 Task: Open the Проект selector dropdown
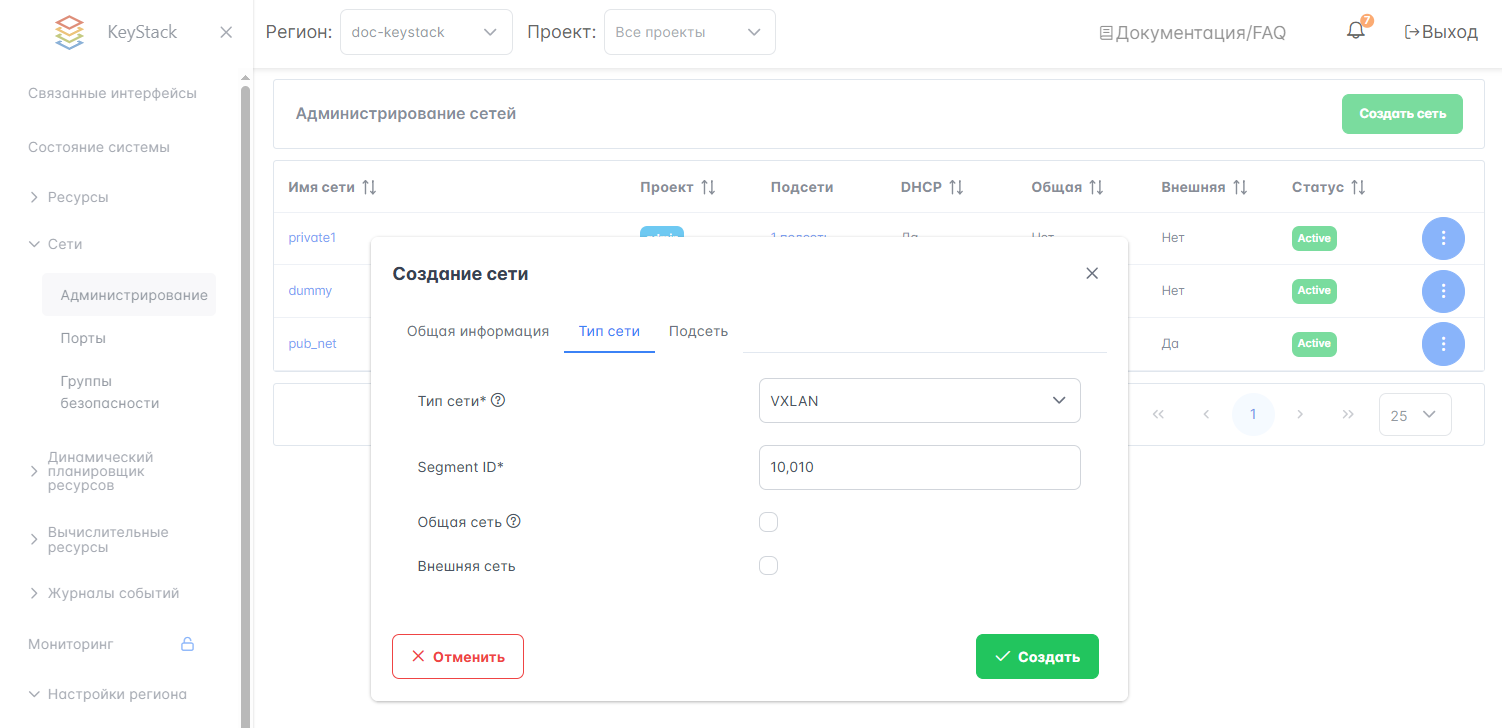point(689,32)
